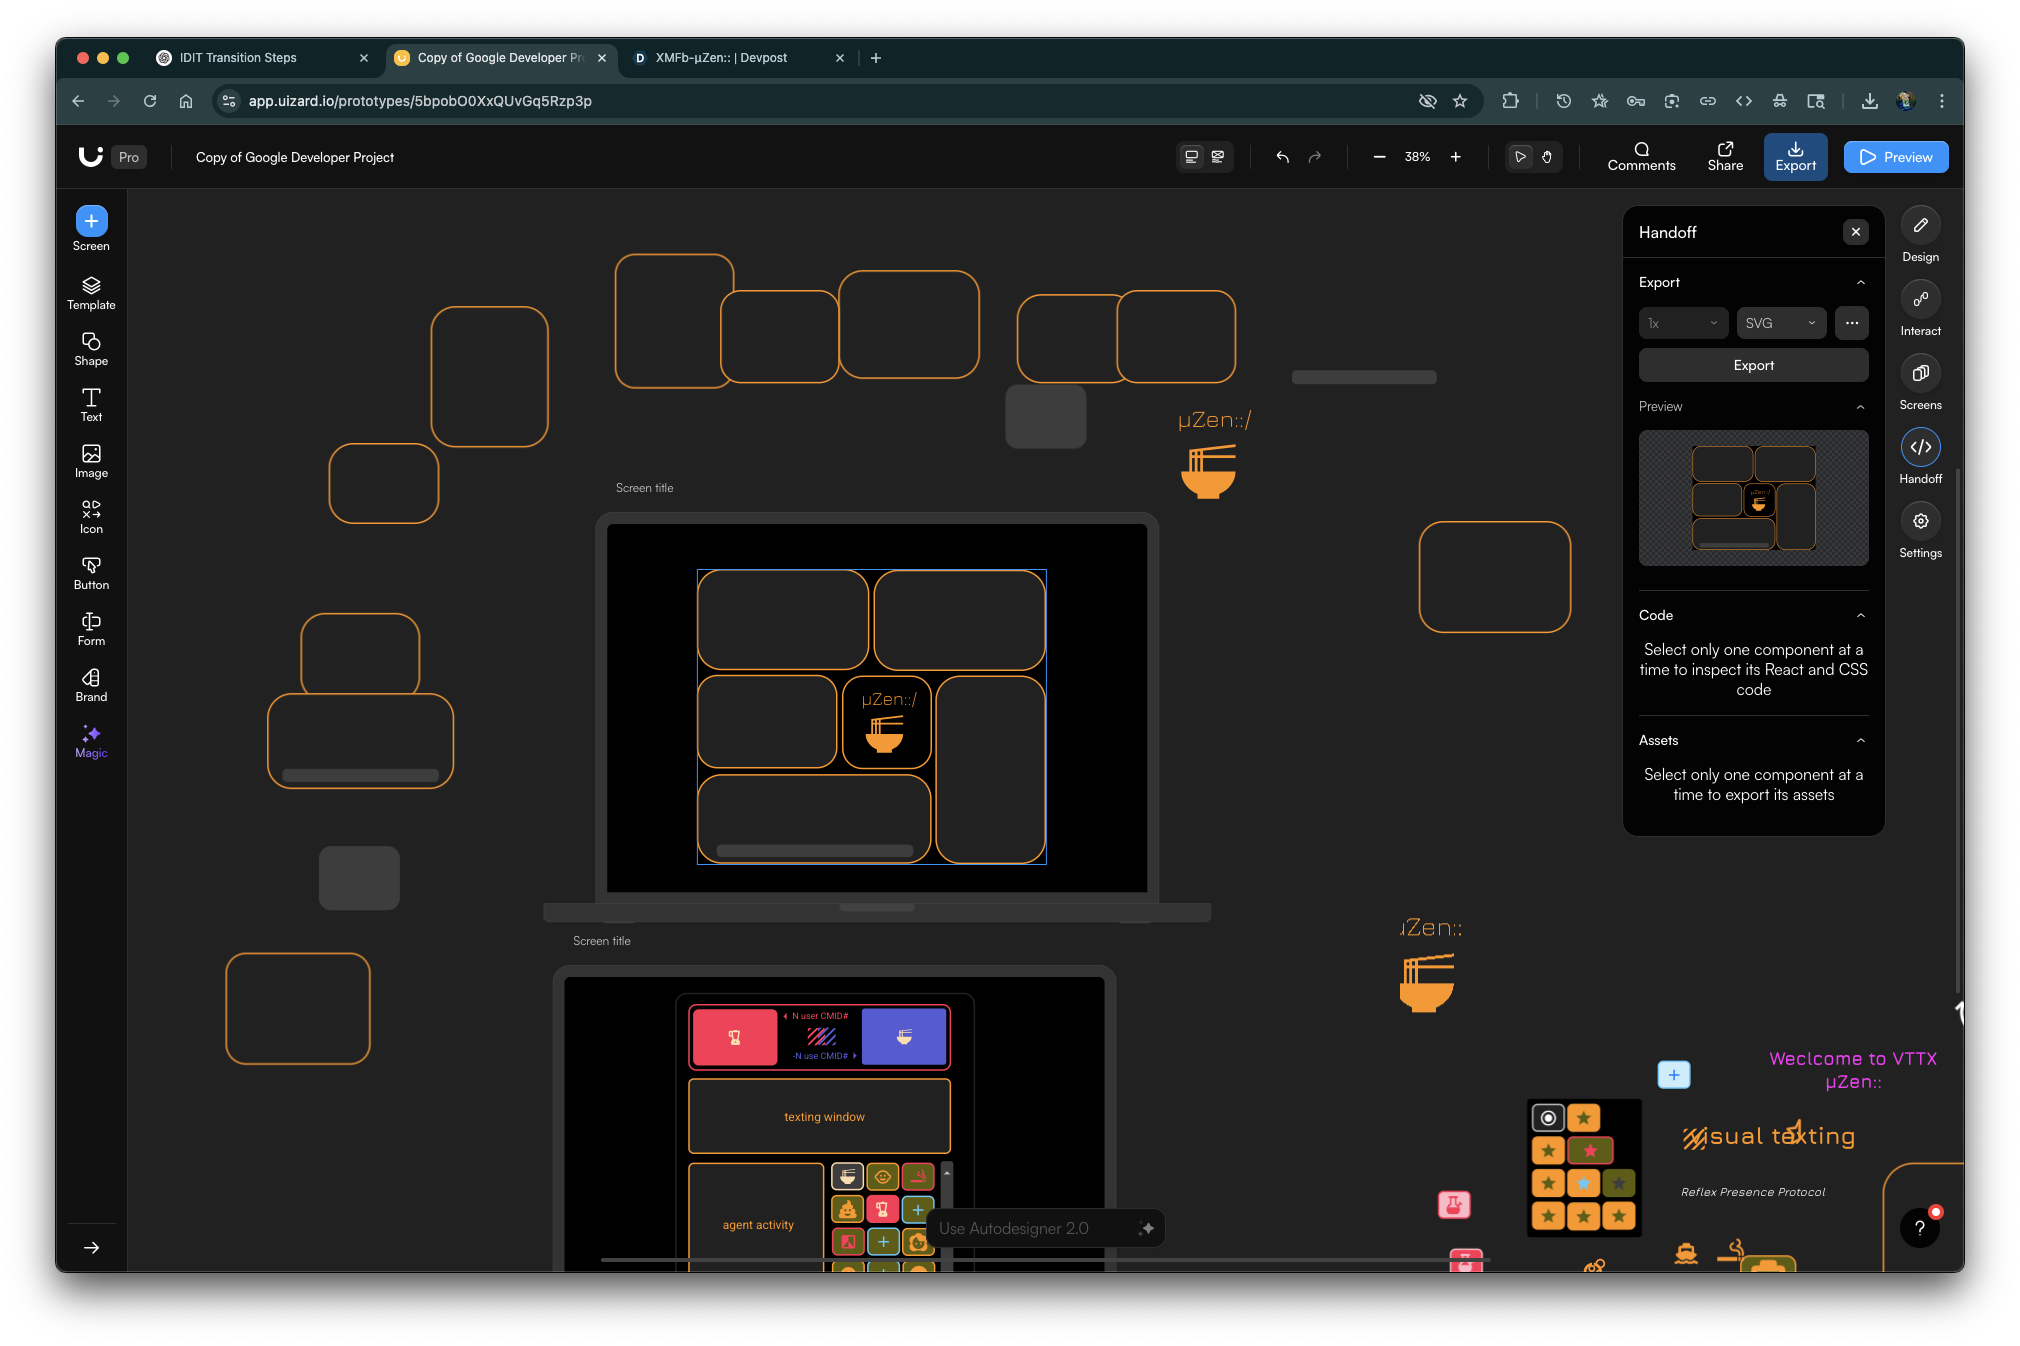The height and width of the screenshot is (1346, 2020).
Task: Open the Template library
Action: (91, 292)
